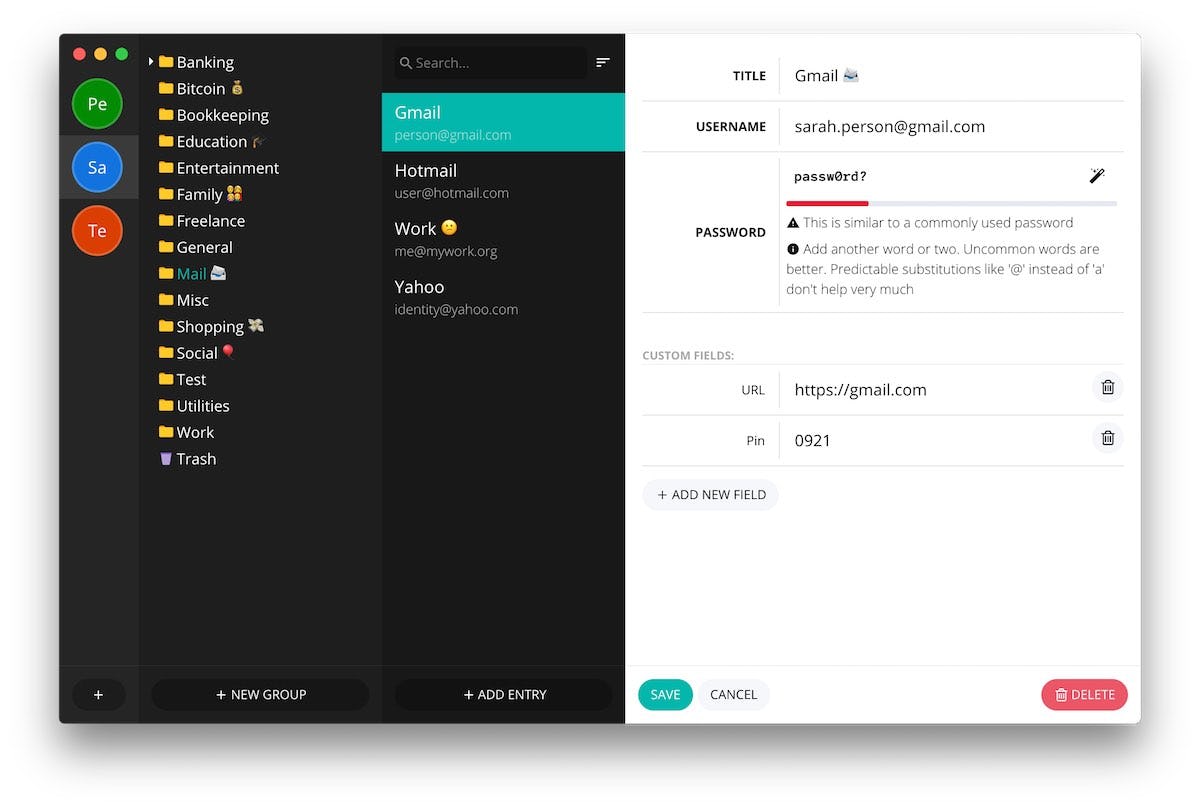Screen dimensions: 1200x808
Task: Open the Bitcoin folder
Action: [200, 89]
